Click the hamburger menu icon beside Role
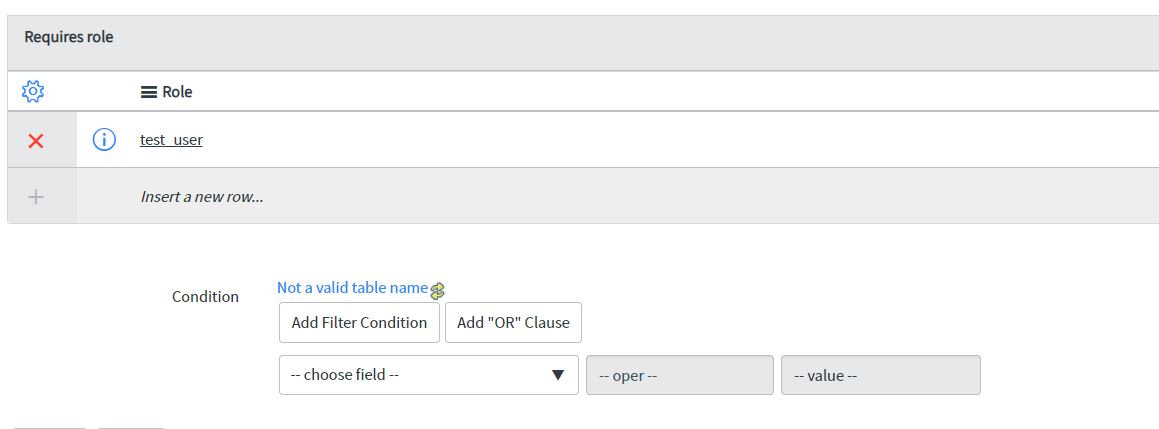The height and width of the screenshot is (429, 1159). pyautogui.click(x=149, y=92)
